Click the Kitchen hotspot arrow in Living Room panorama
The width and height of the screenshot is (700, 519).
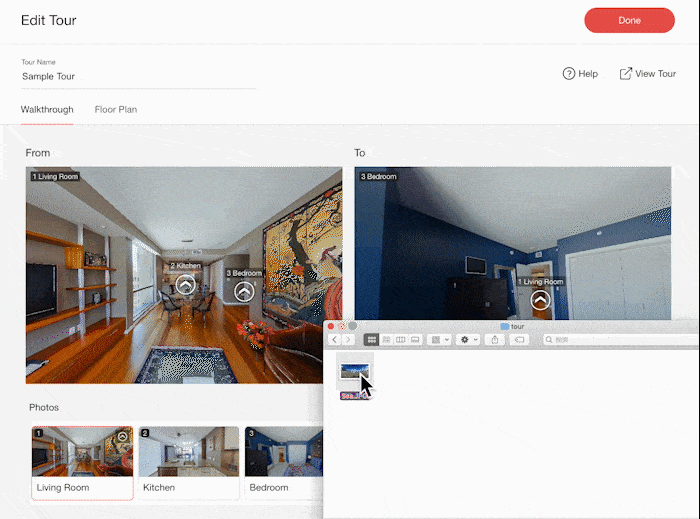[x=185, y=285]
